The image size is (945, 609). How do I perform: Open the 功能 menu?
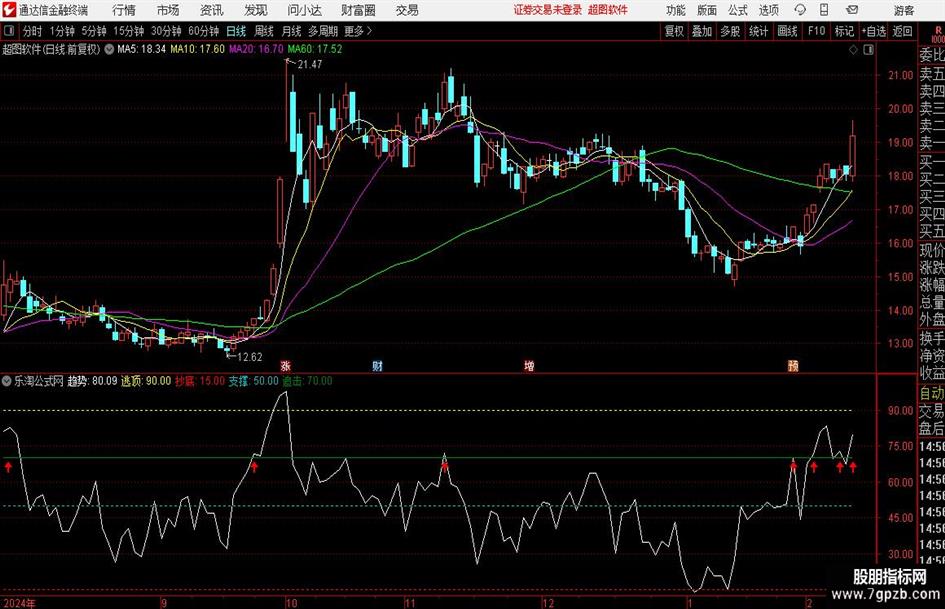(676, 10)
